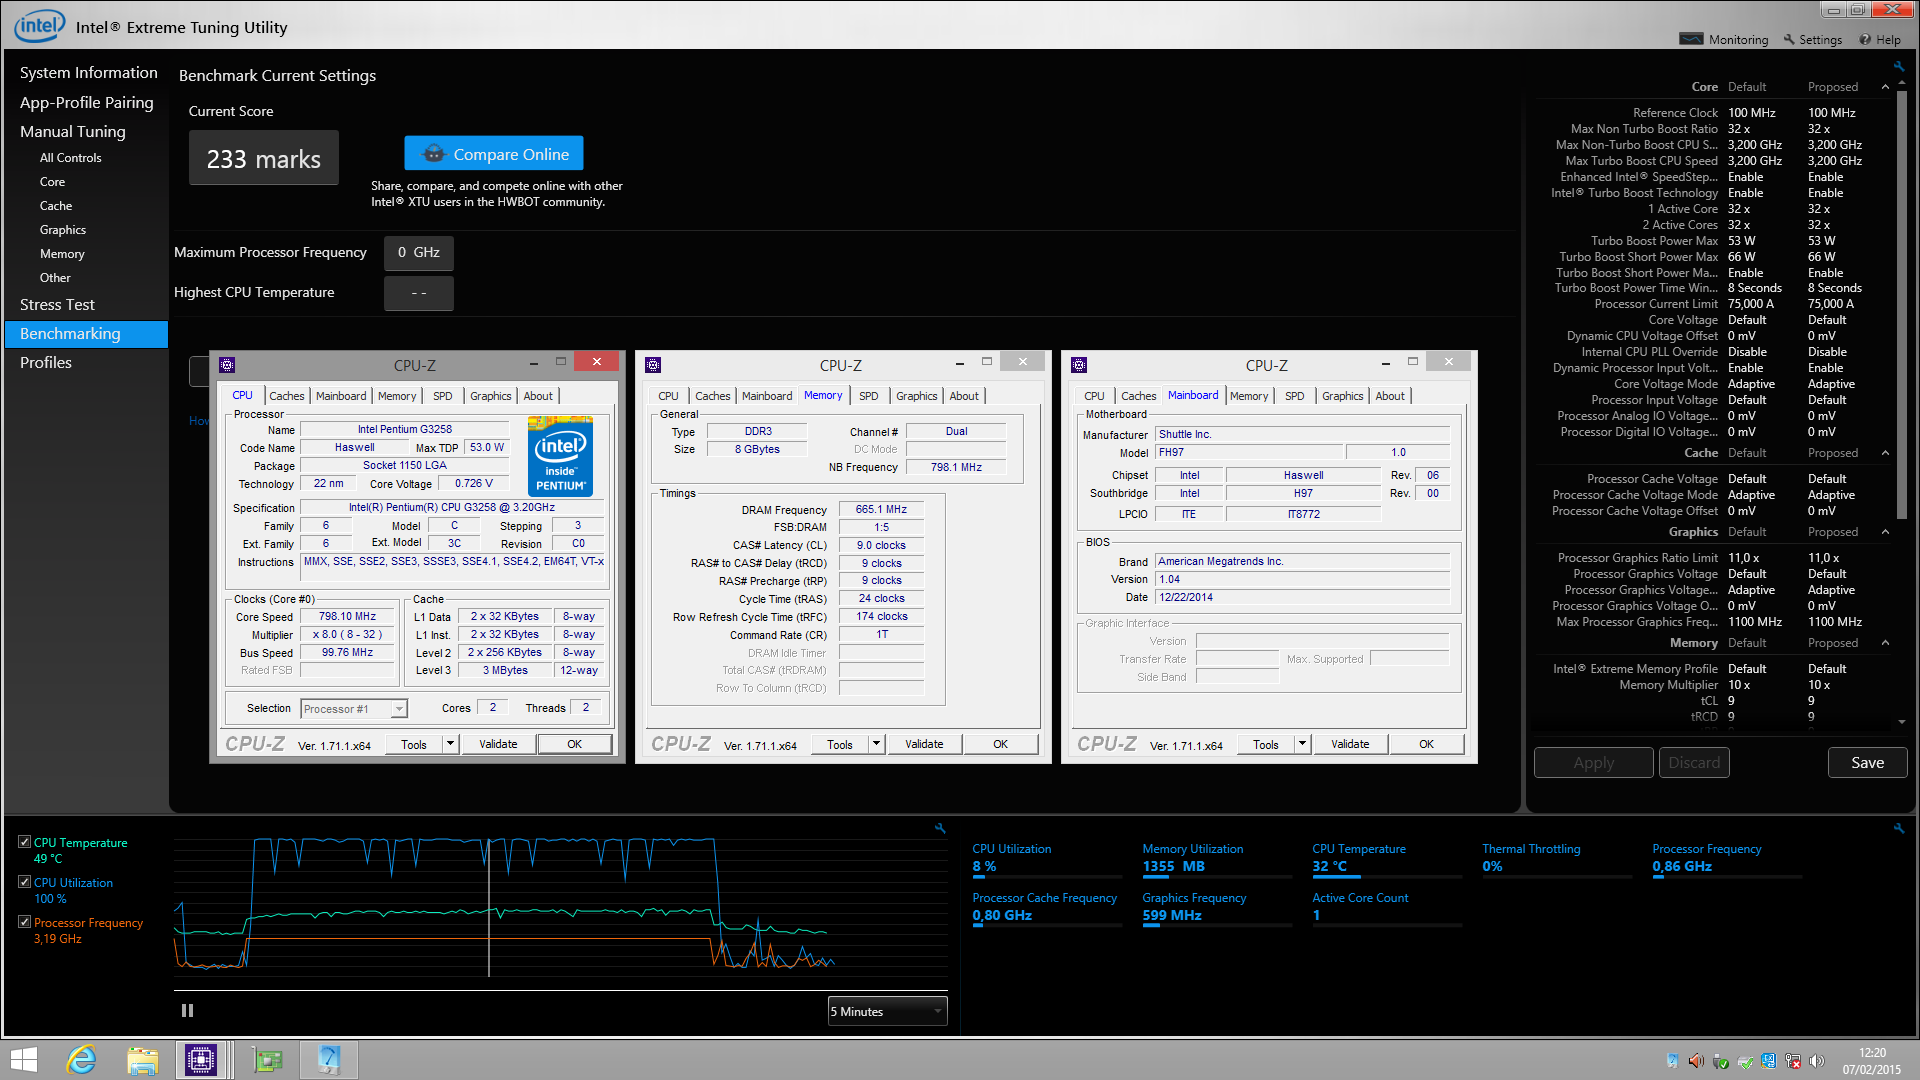1920x1080 pixels.
Task: Select Cache under Manual Tuning in sidebar
Action: coord(56,206)
